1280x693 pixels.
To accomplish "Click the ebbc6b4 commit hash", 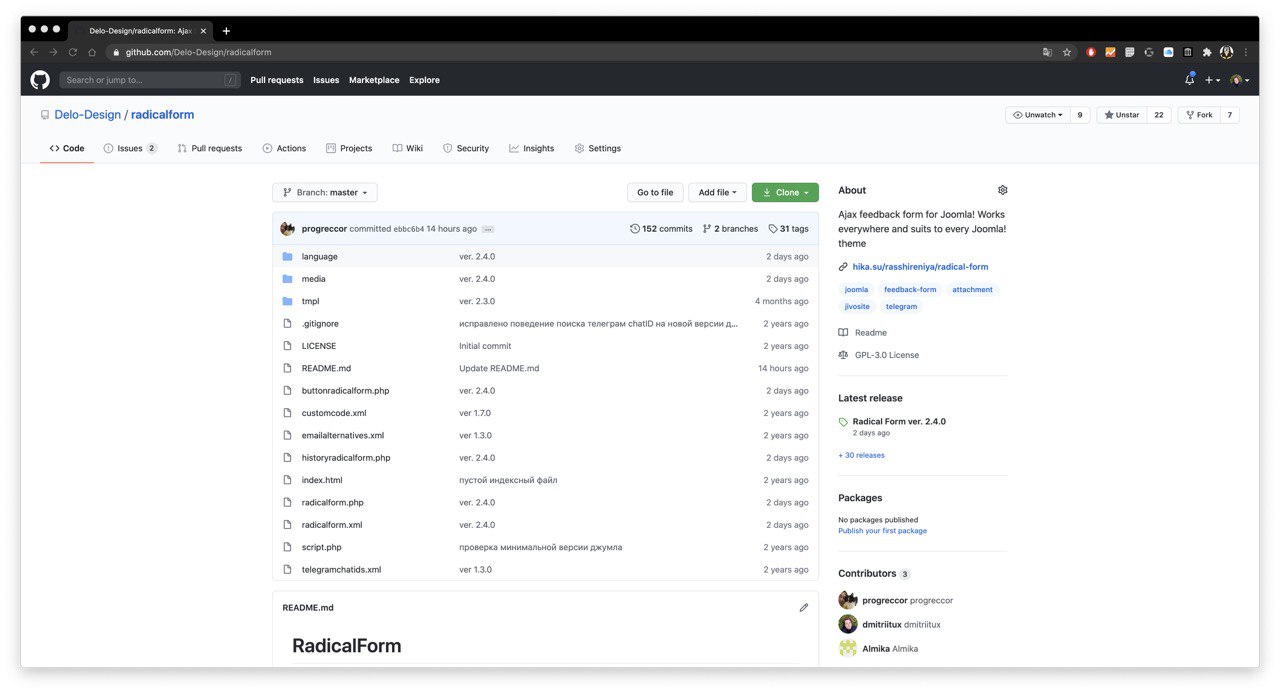I will [x=408, y=229].
